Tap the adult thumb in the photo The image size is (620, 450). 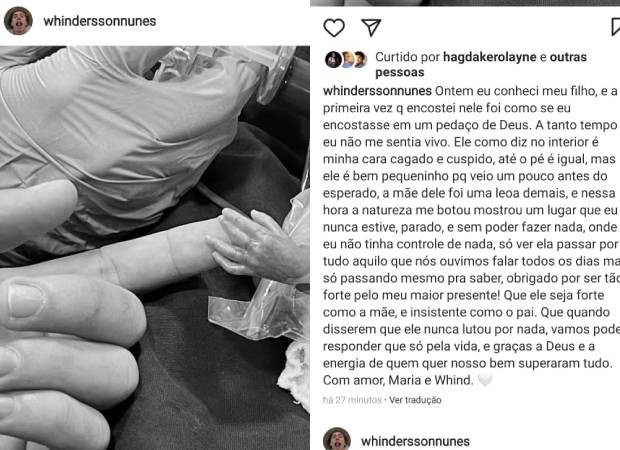tap(71, 304)
